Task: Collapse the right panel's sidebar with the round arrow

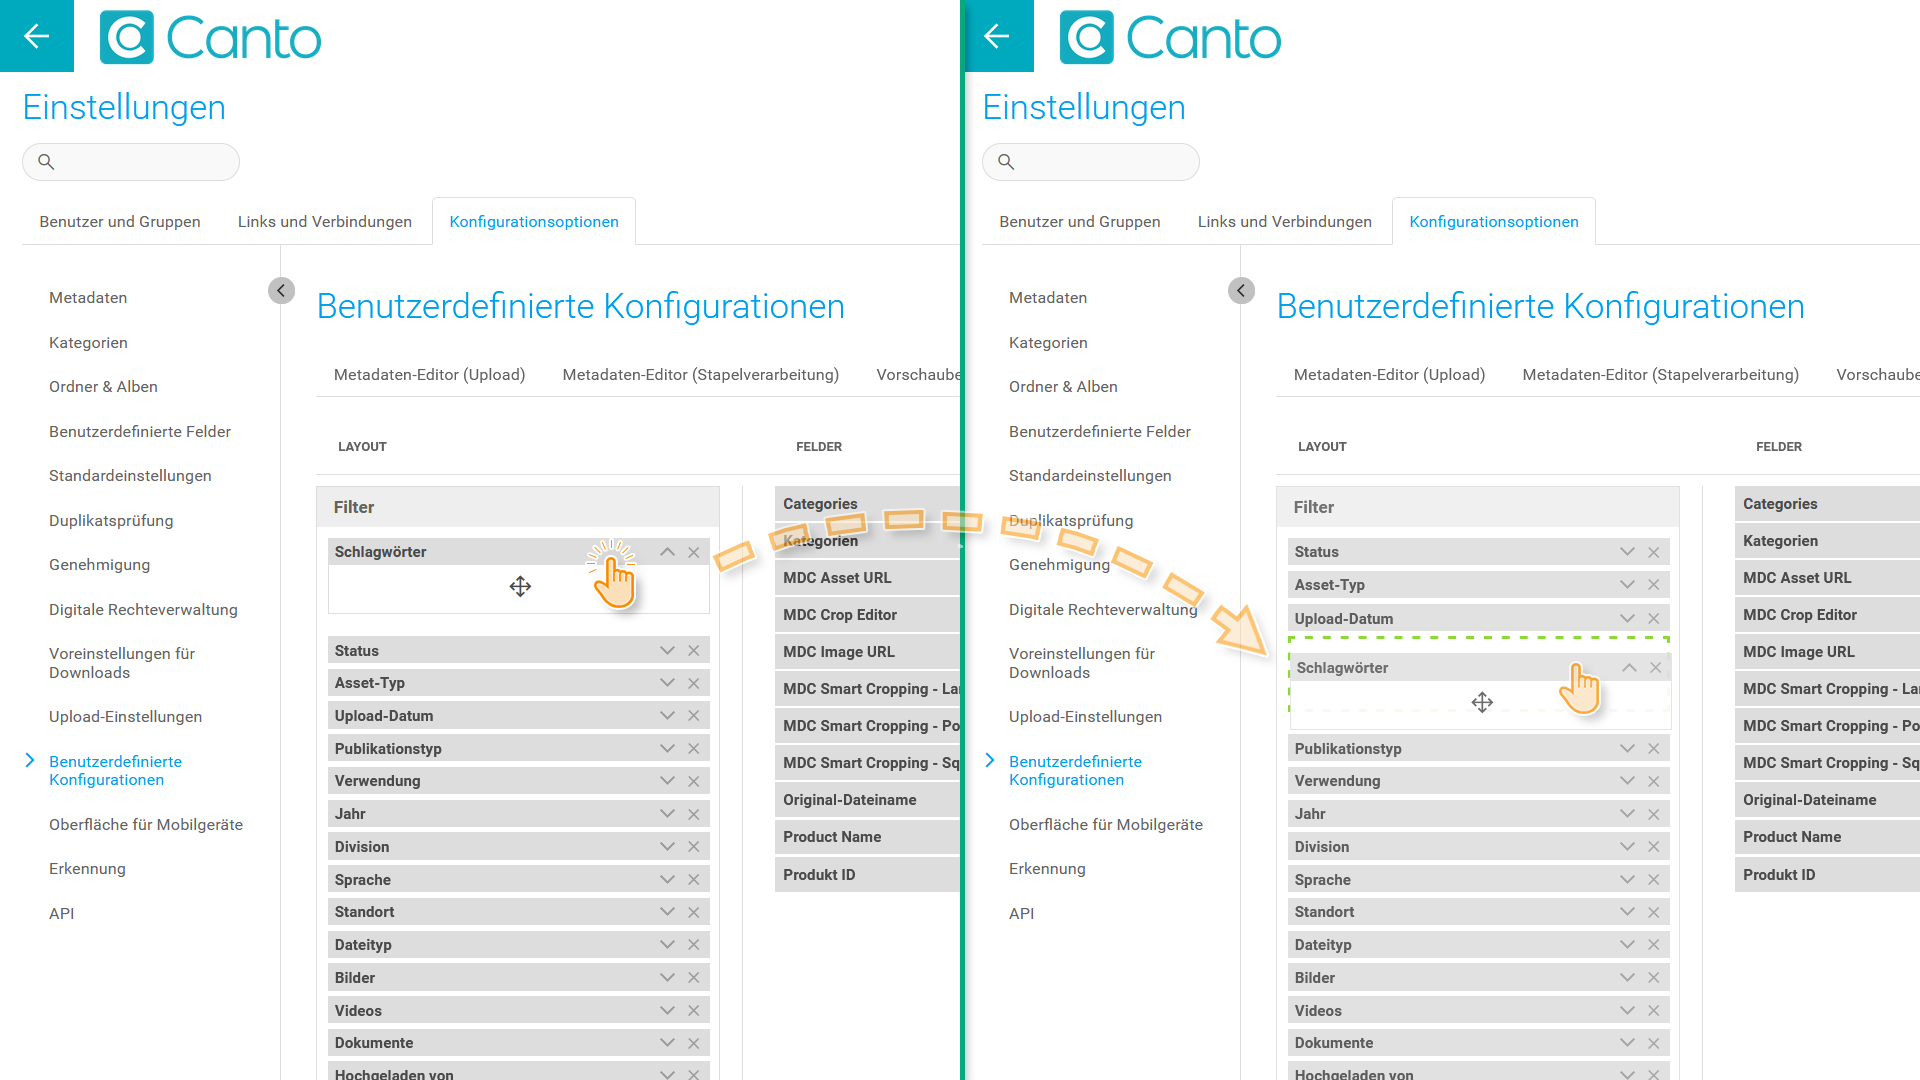Action: coord(1241,290)
